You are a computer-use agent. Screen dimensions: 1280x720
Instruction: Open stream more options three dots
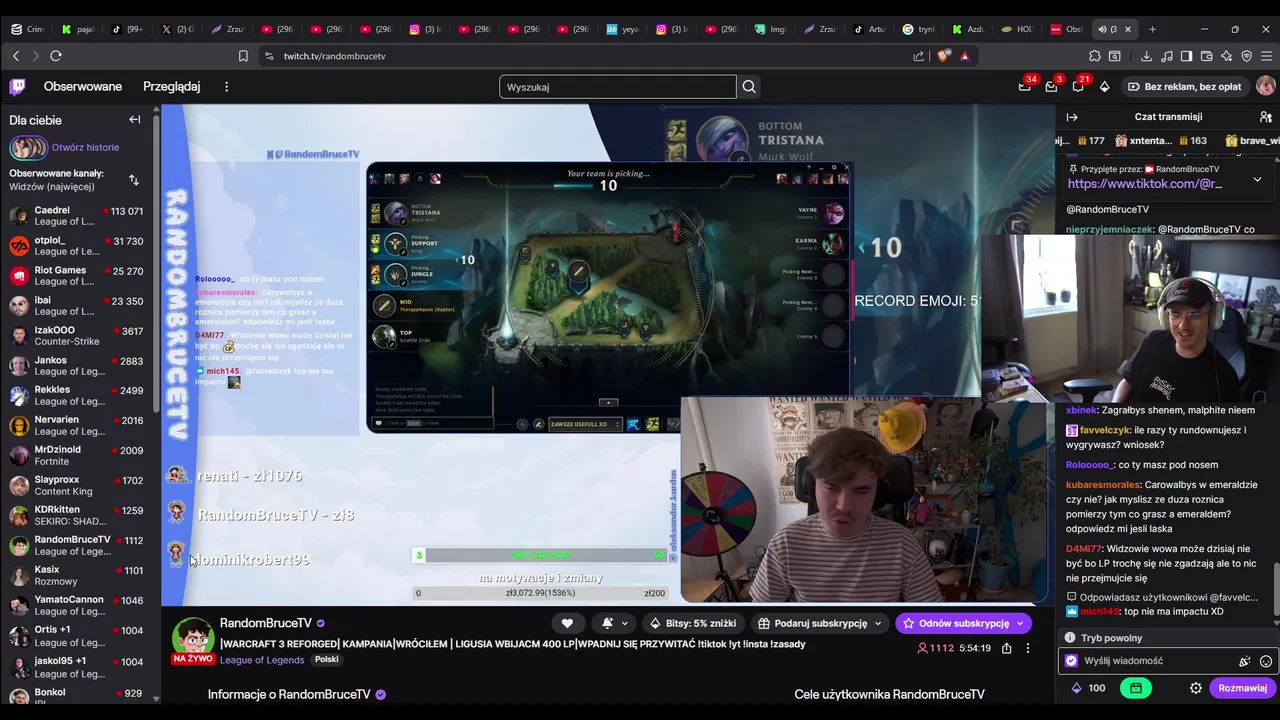point(1027,648)
